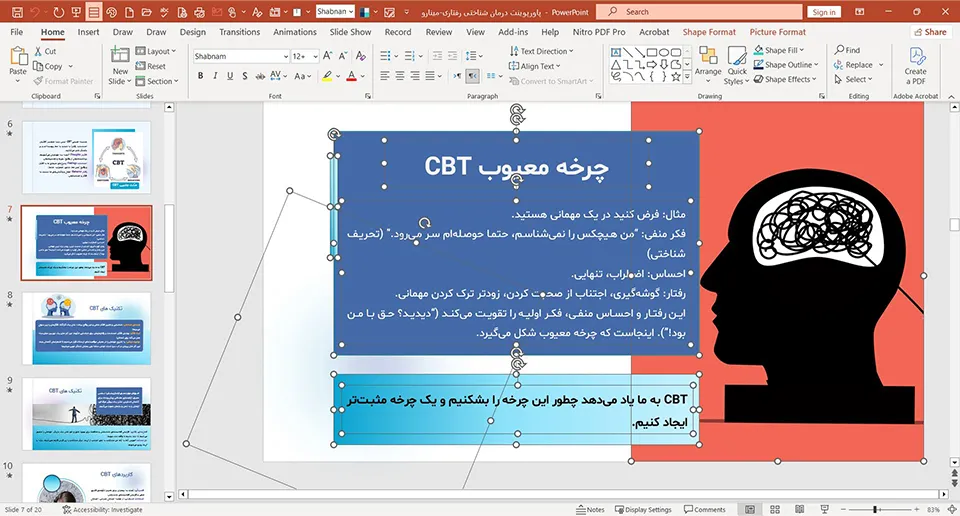
Task: Switch to the Insert tab
Action: click(x=88, y=32)
